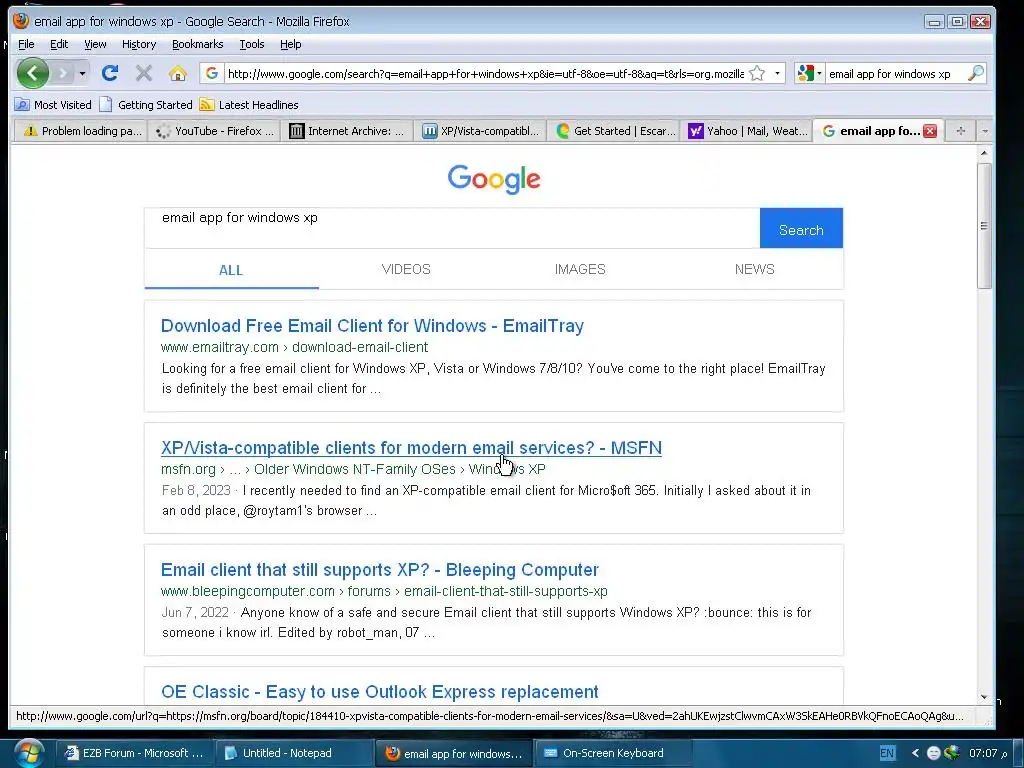Focus the URL address field
Viewport: 1024px width, 768px height.
[485, 74]
